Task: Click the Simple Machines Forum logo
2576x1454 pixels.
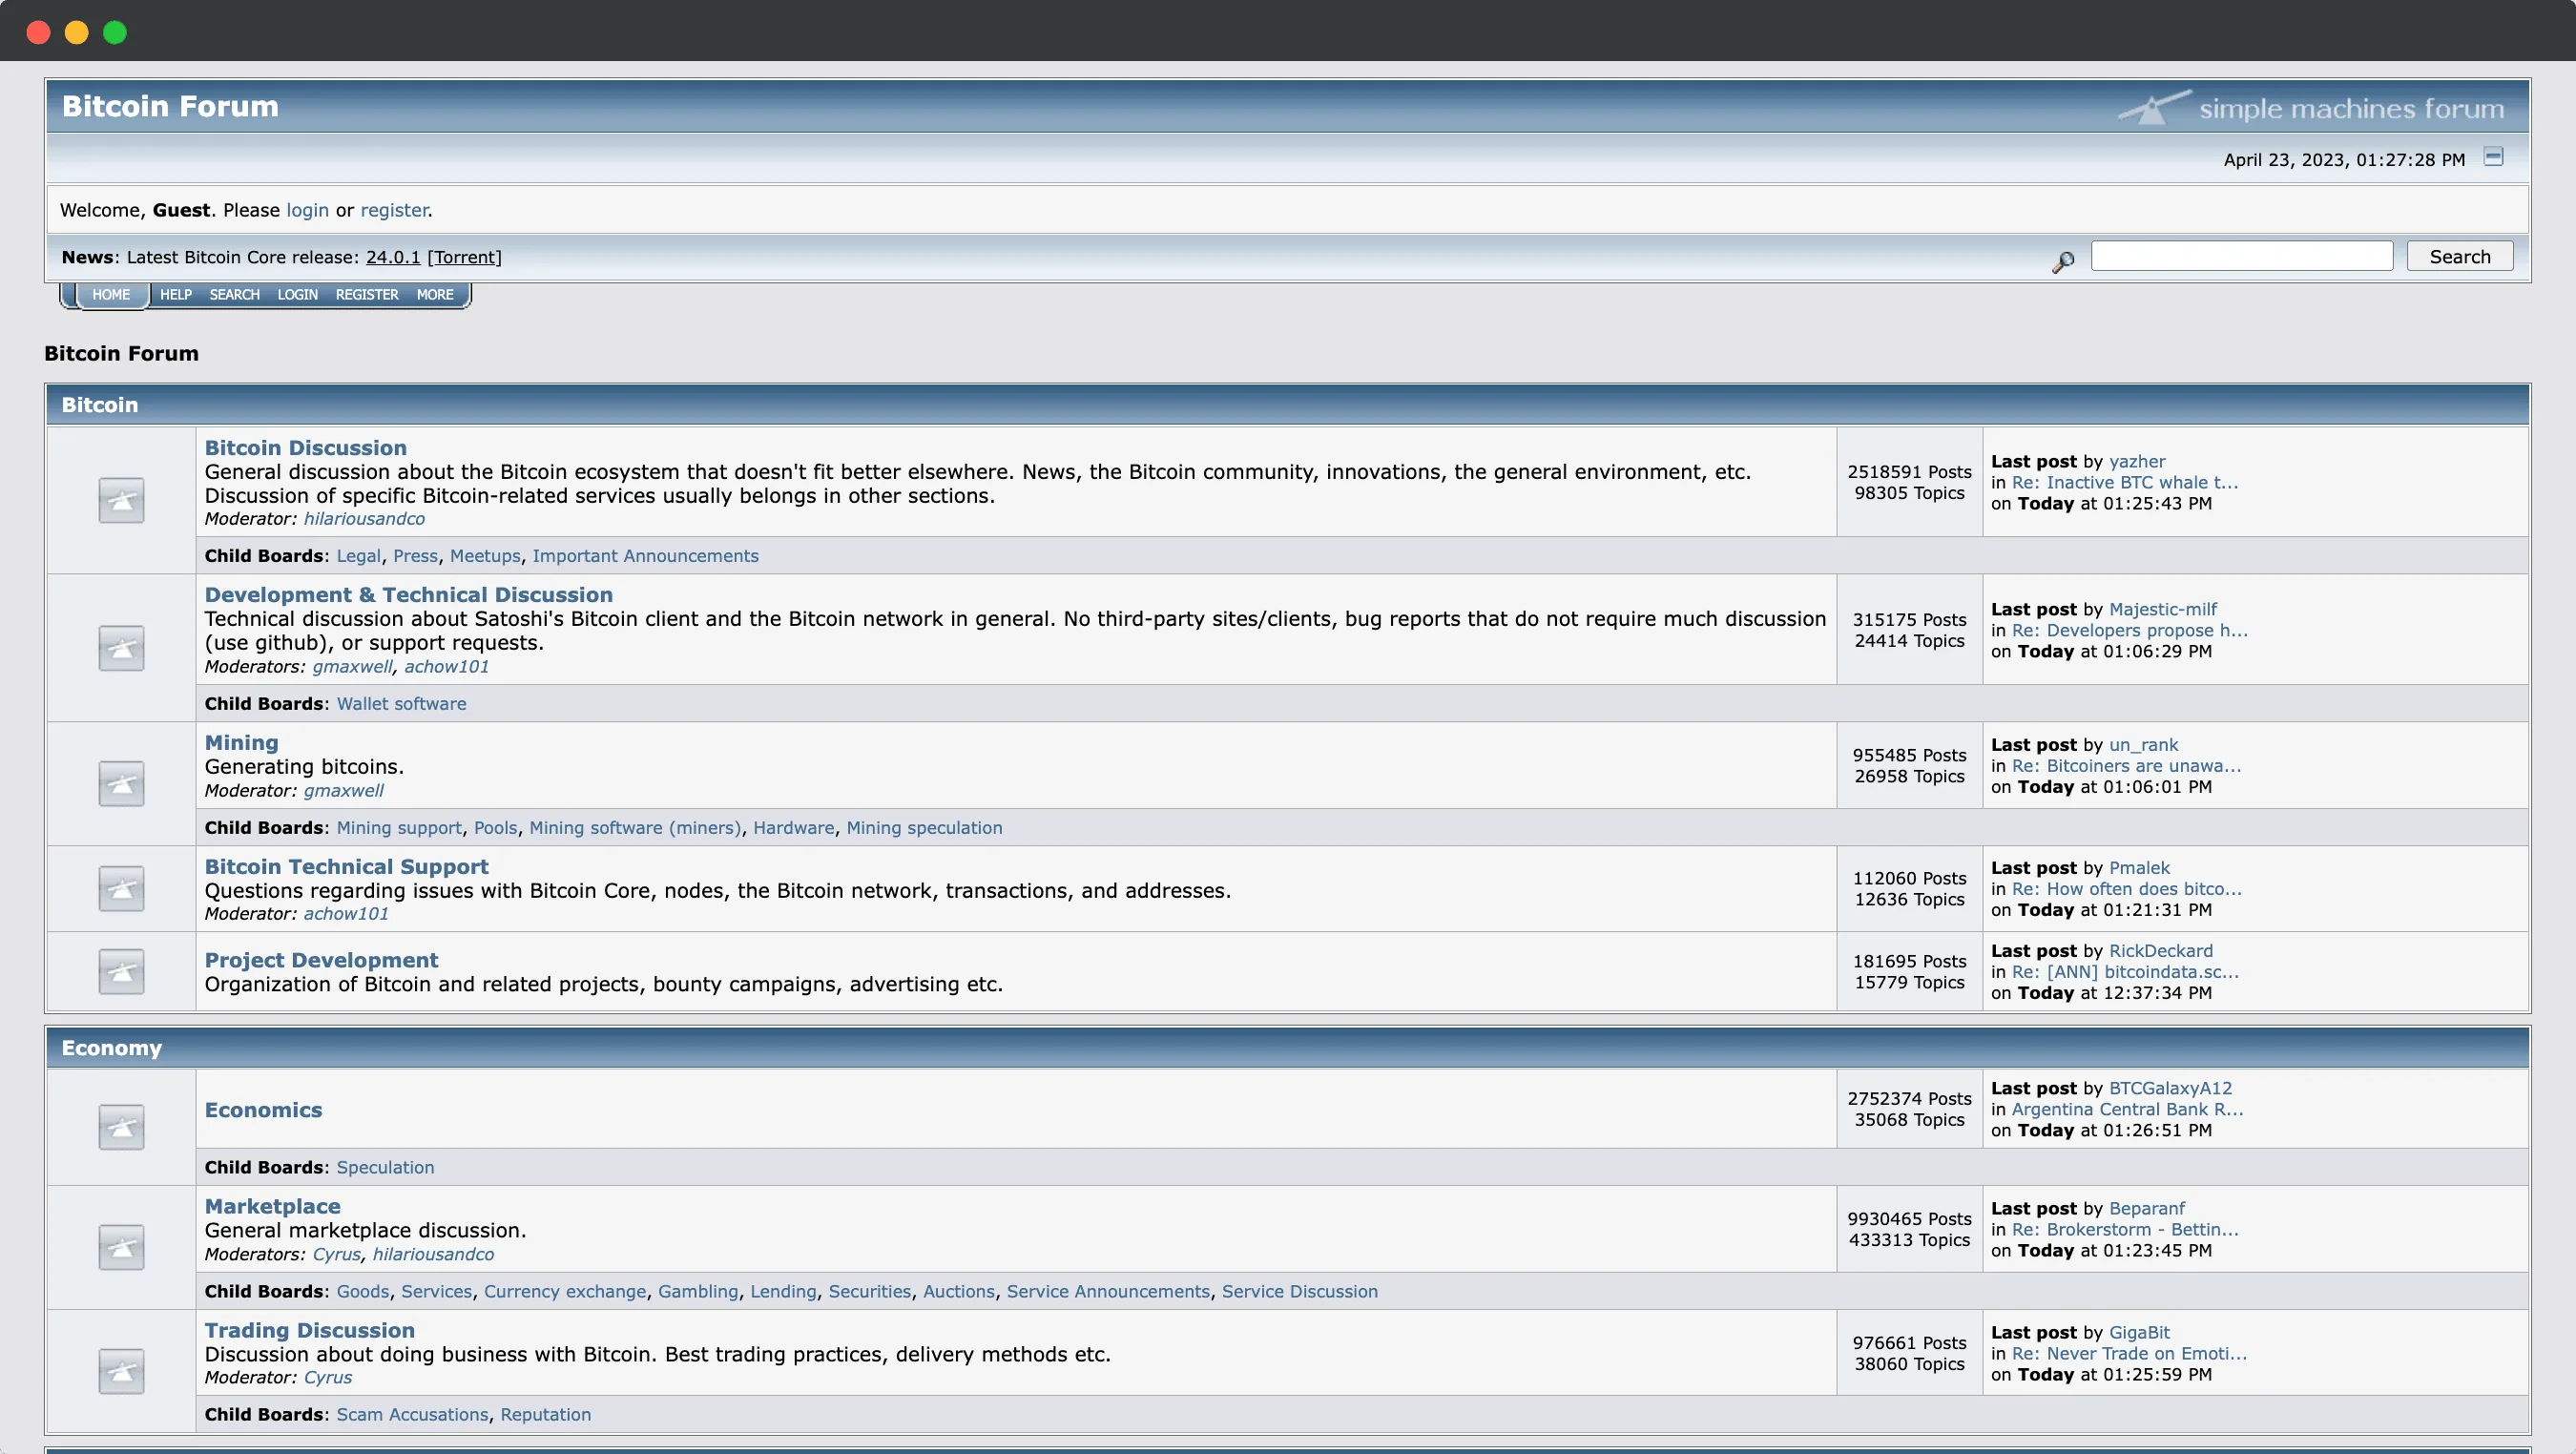Action: click(x=2313, y=107)
